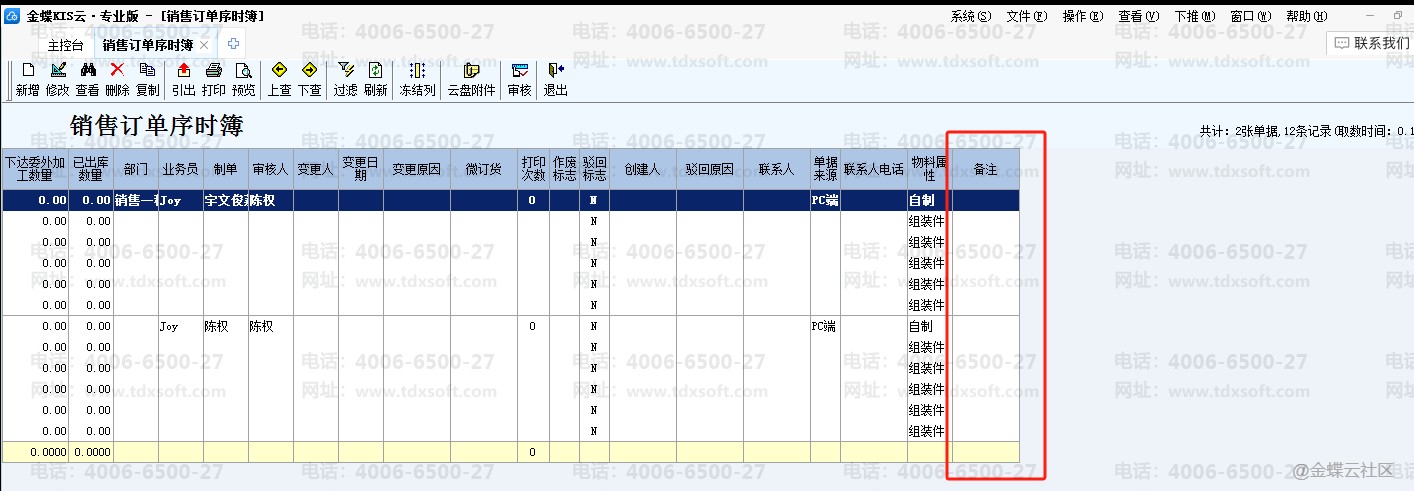
Task: Click the 变更人 column header
Action: [x=316, y=170]
